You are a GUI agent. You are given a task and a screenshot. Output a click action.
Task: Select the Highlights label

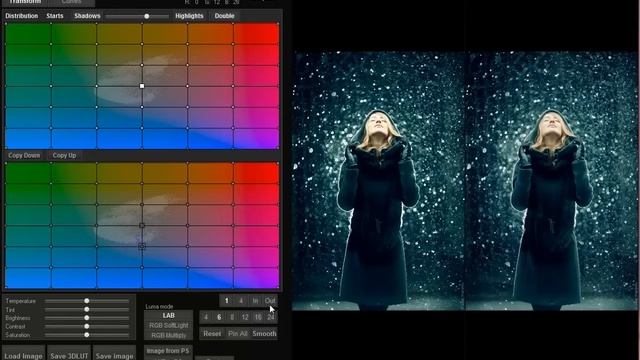[189, 16]
